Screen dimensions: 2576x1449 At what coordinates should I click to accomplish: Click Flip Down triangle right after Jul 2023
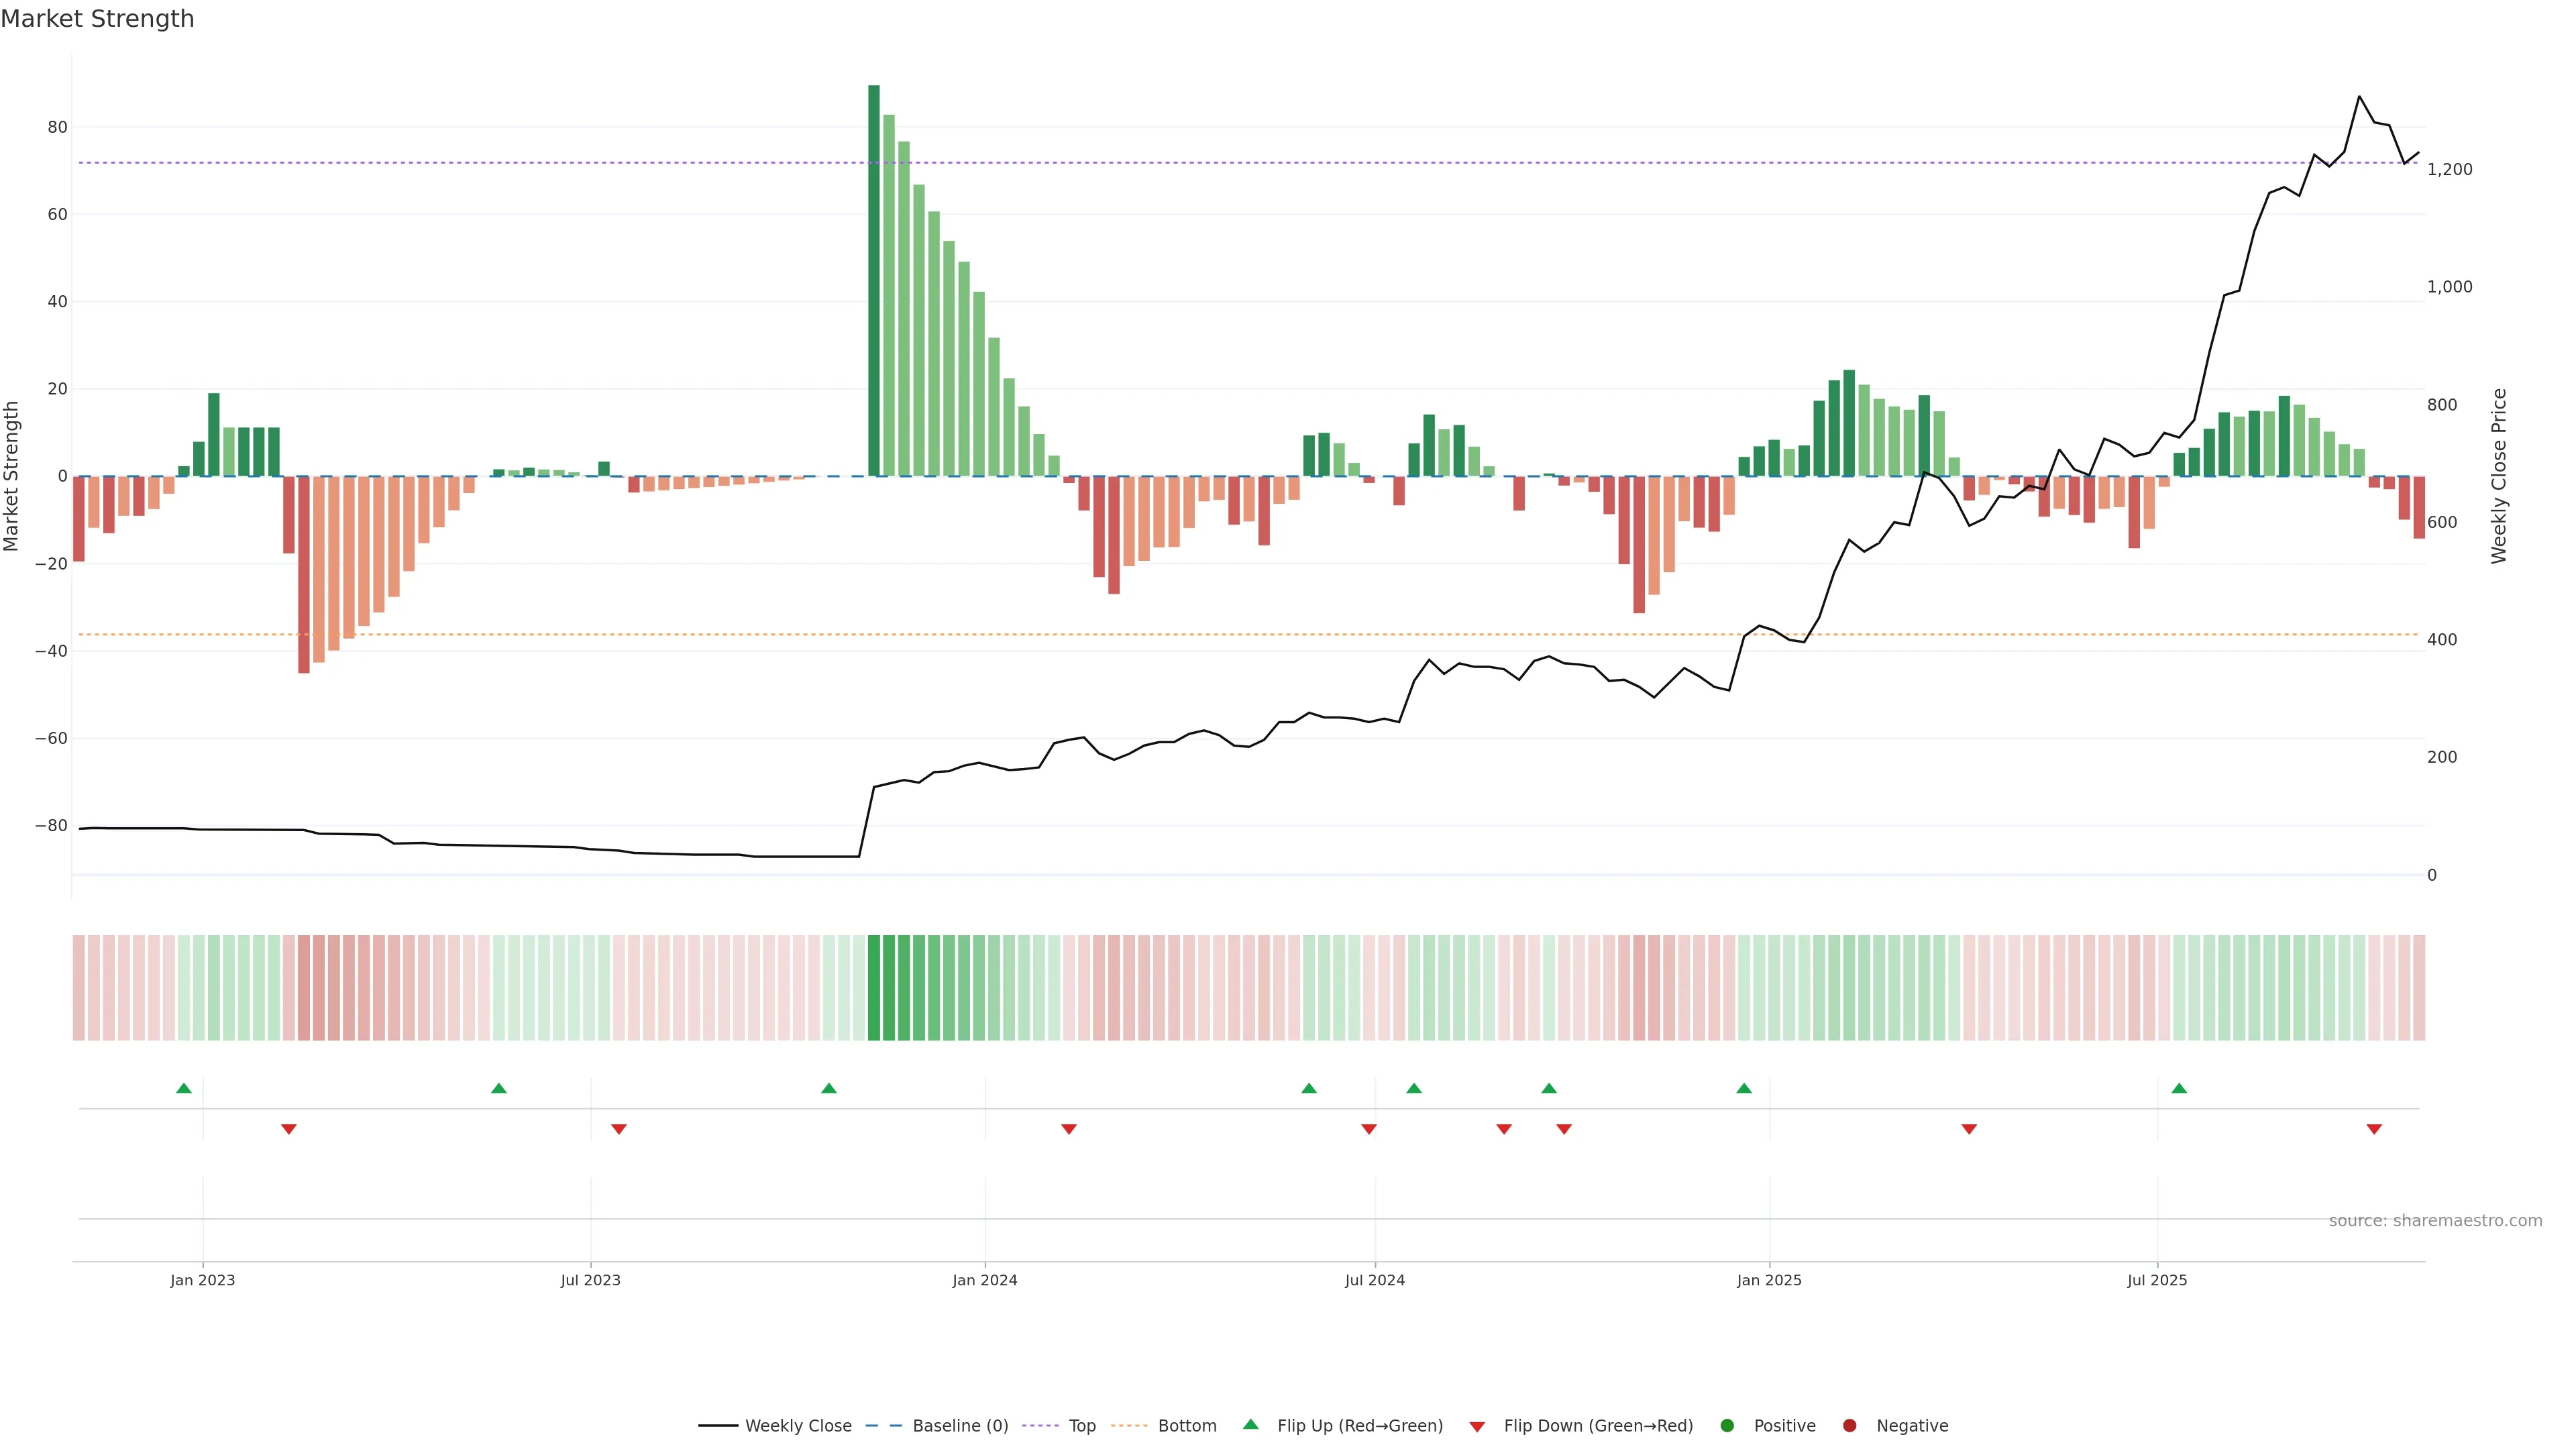tap(619, 1129)
